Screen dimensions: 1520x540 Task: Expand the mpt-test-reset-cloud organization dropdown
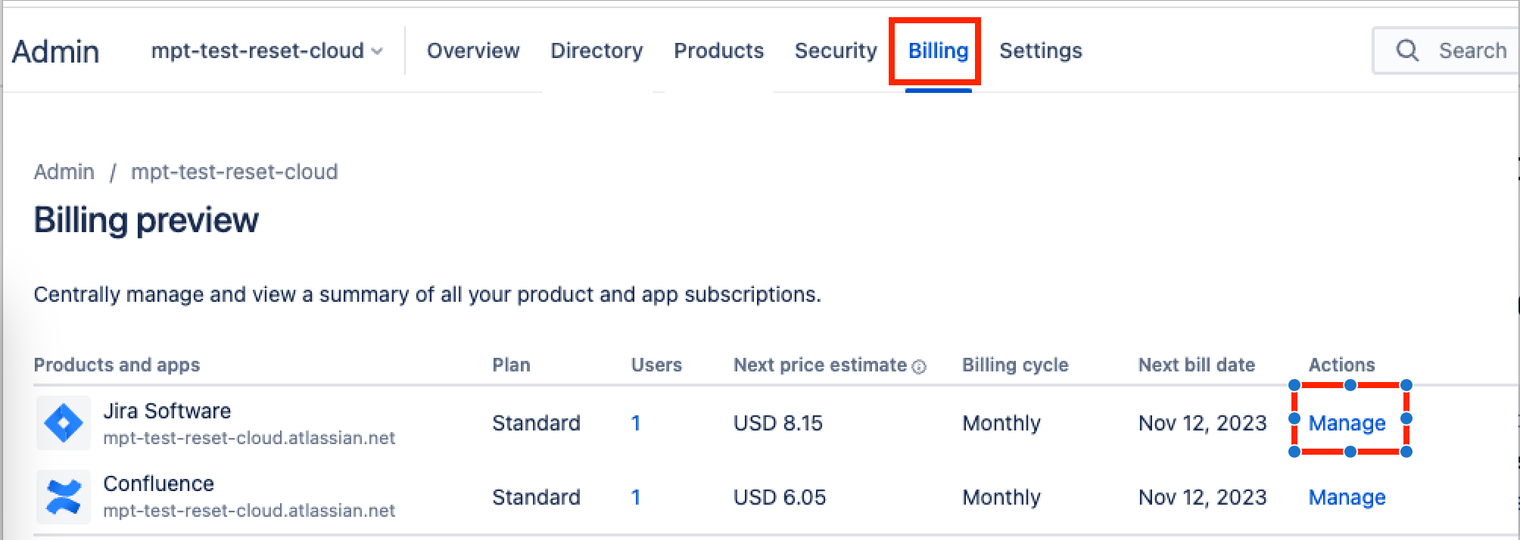267,51
